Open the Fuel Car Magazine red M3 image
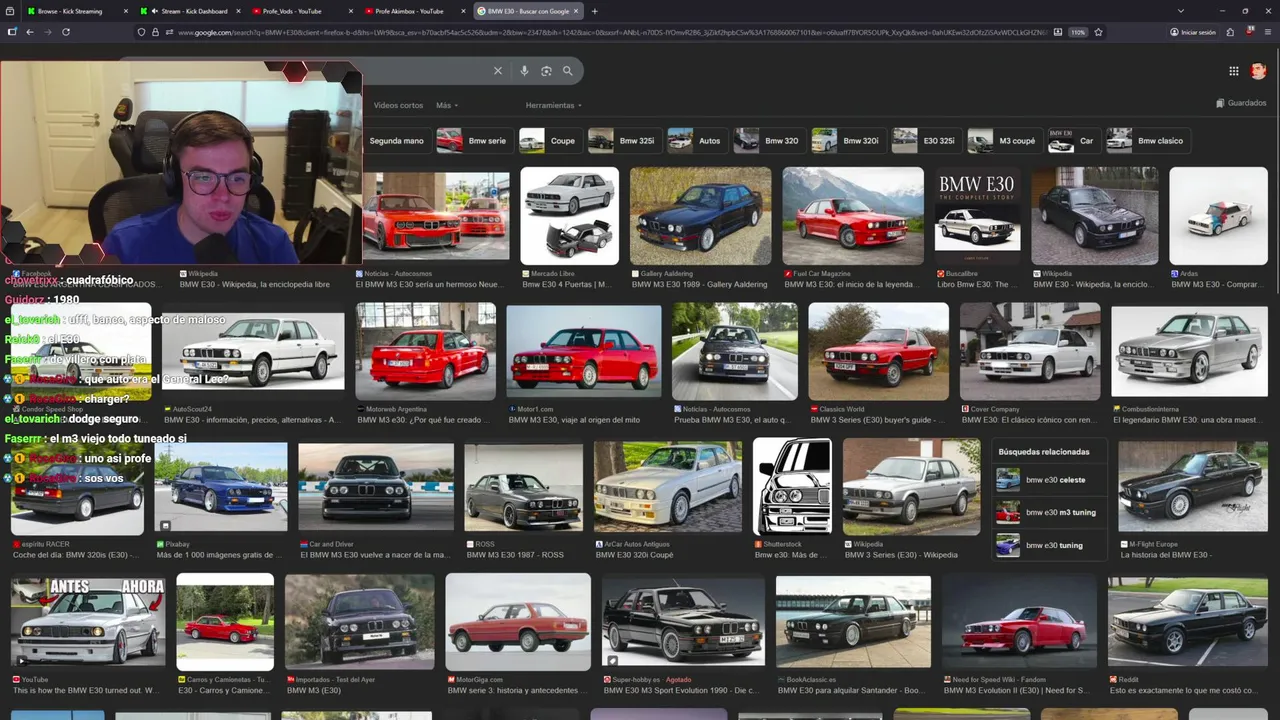 pos(853,215)
